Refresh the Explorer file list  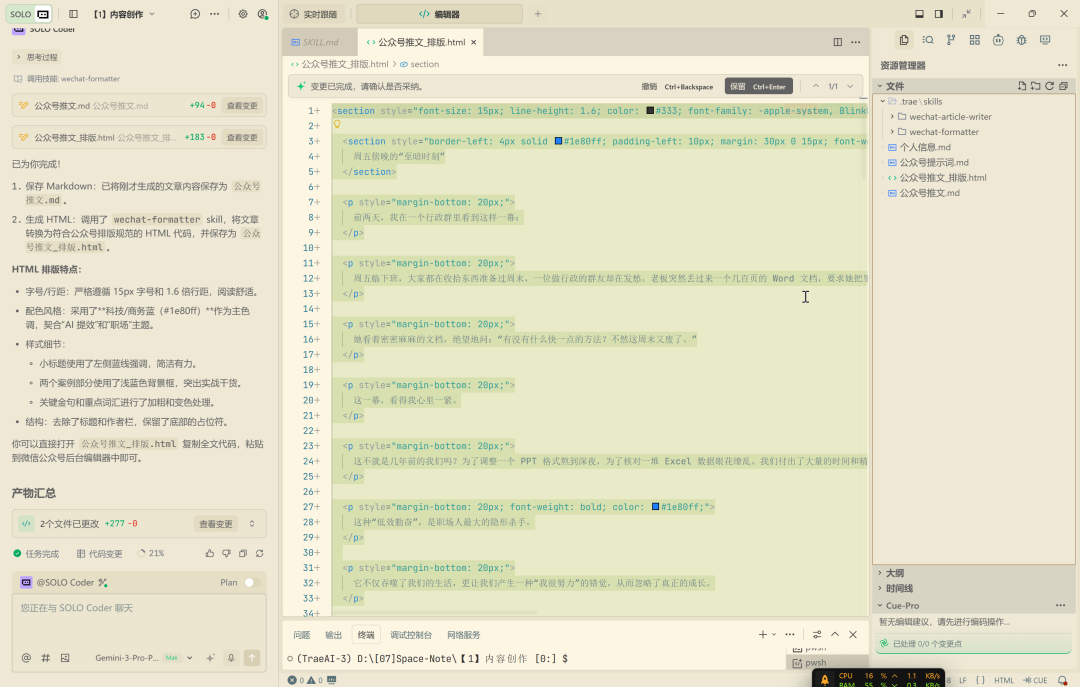[1050, 86]
